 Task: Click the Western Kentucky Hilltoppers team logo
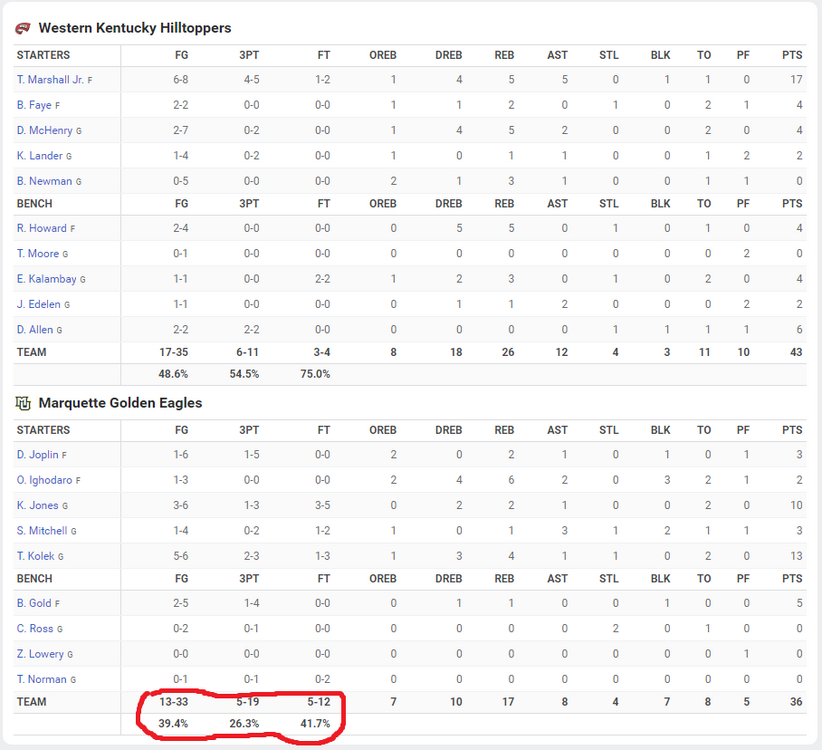pyautogui.click(x=23, y=28)
